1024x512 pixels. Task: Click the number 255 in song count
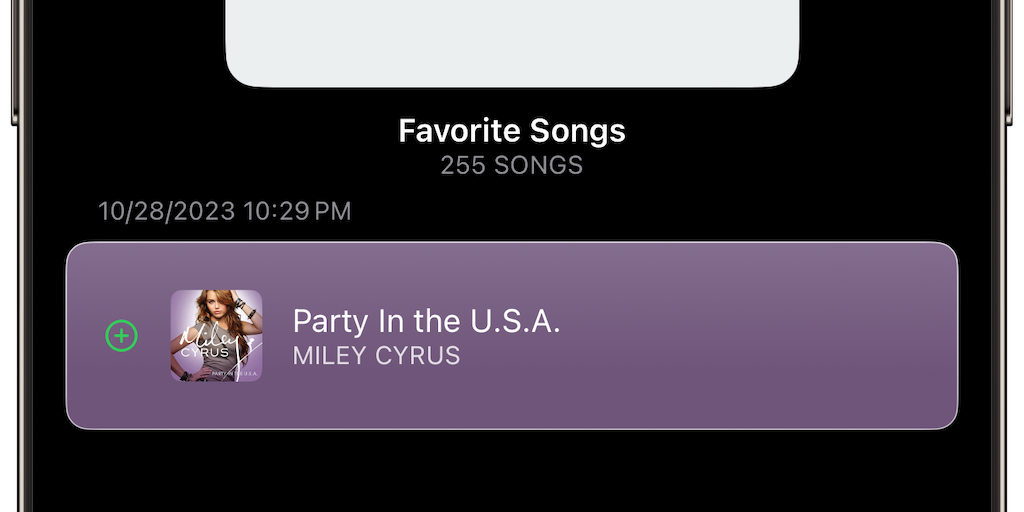[x=463, y=164]
